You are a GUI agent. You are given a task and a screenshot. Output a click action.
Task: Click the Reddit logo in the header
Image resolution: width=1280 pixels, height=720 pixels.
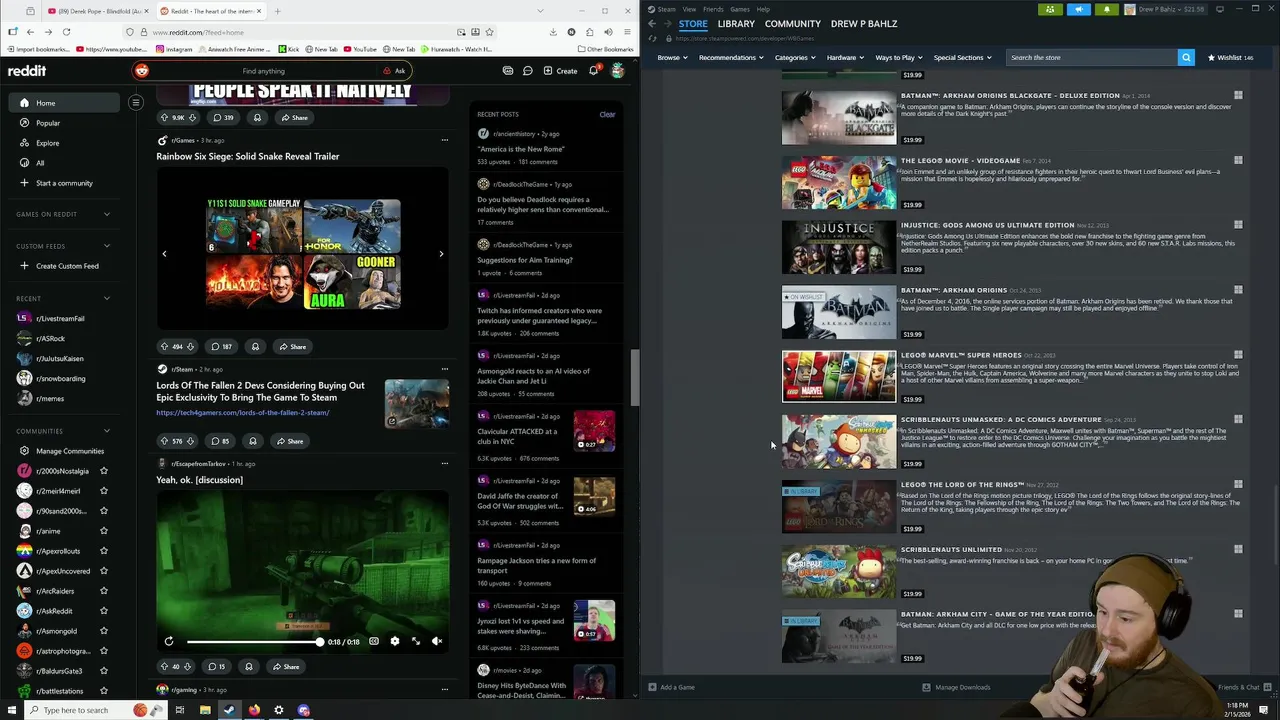(x=27, y=71)
